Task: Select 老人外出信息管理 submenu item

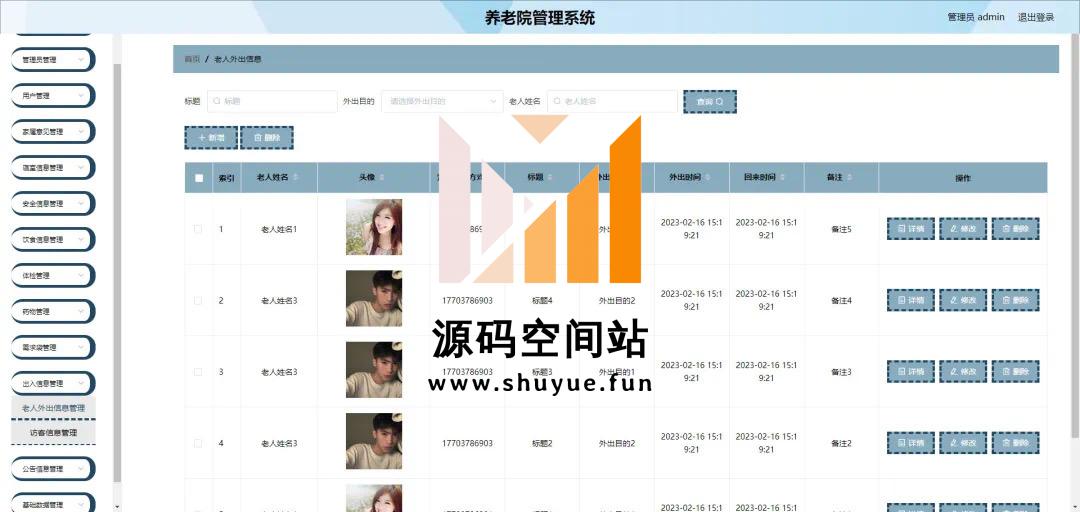Action: coord(53,408)
